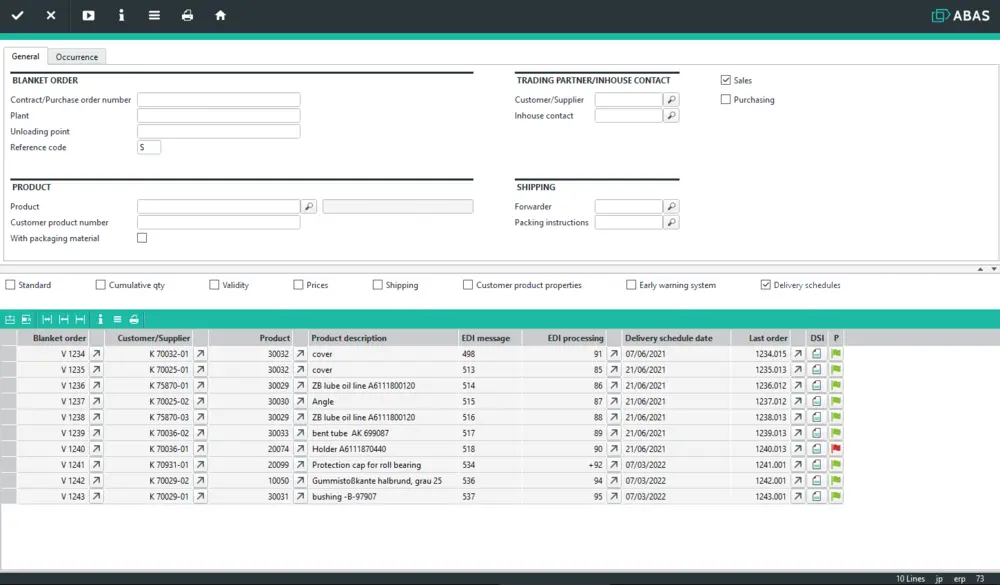Sort by Delivery schedule date column header
Image resolution: width=1000 pixels, height=585 pixels.
(x=675, y=338)
